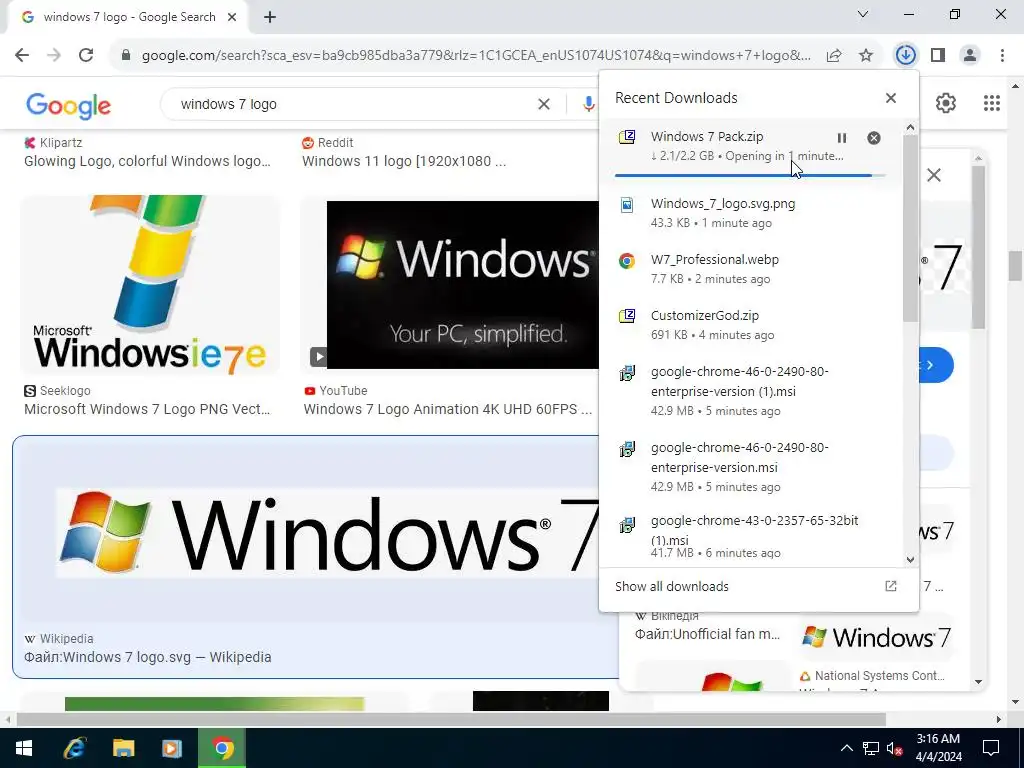Go to Google homepage logo
The height and width of the screenshot is (768, 1024).
tap(69, 105)
